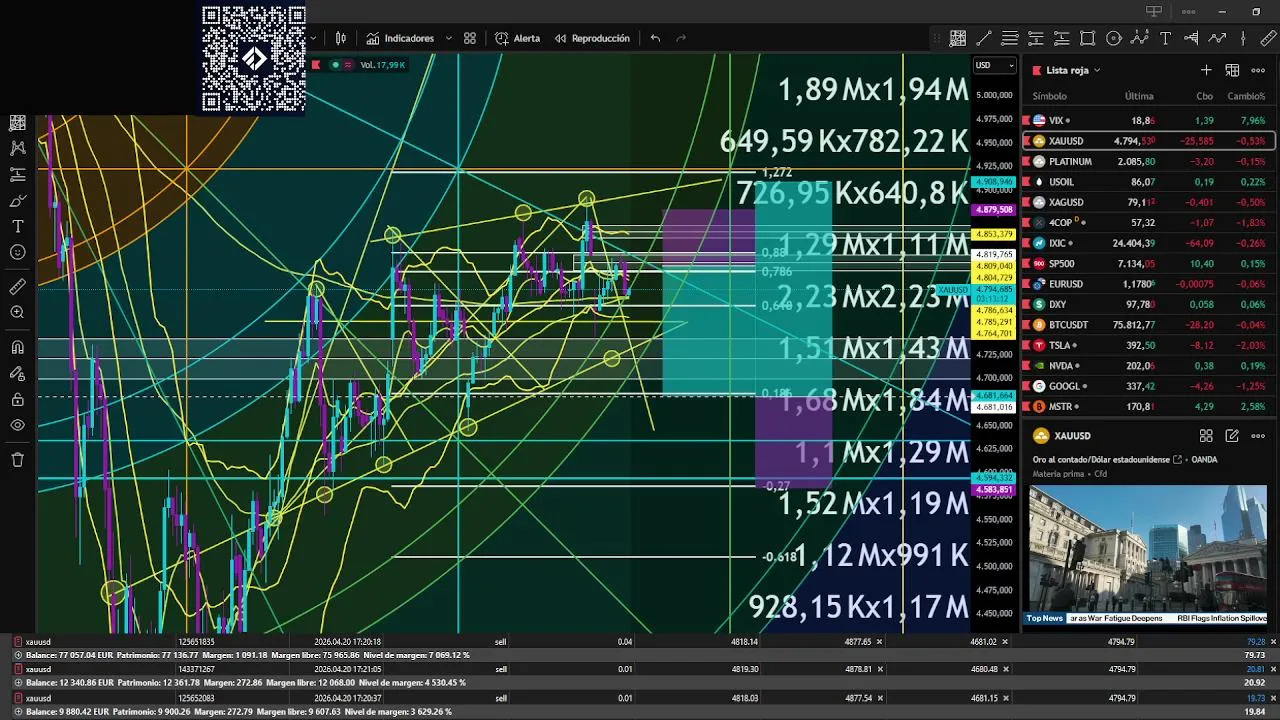Expand Balance 9 880.42 EUR row
Image resolution: width=1280 pixels, height=720 pixels.
tap(18, 711)
